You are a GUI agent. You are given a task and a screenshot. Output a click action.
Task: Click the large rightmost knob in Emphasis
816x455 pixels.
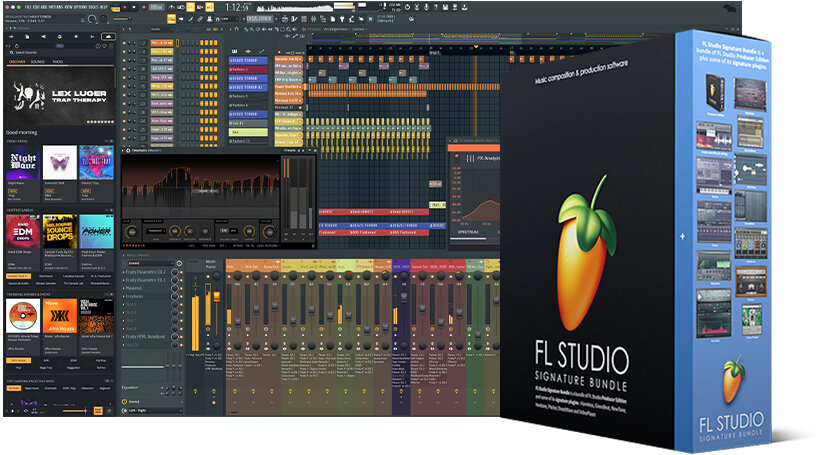pyautogui.click(x=270, y=232)
